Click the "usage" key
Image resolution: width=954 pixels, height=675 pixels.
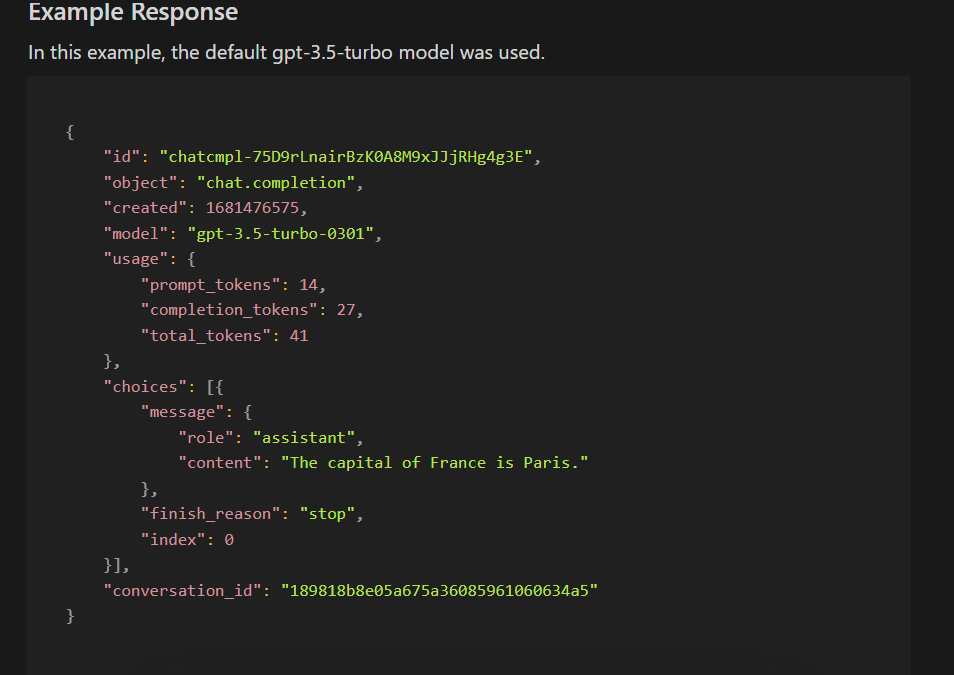click(136, 259)
